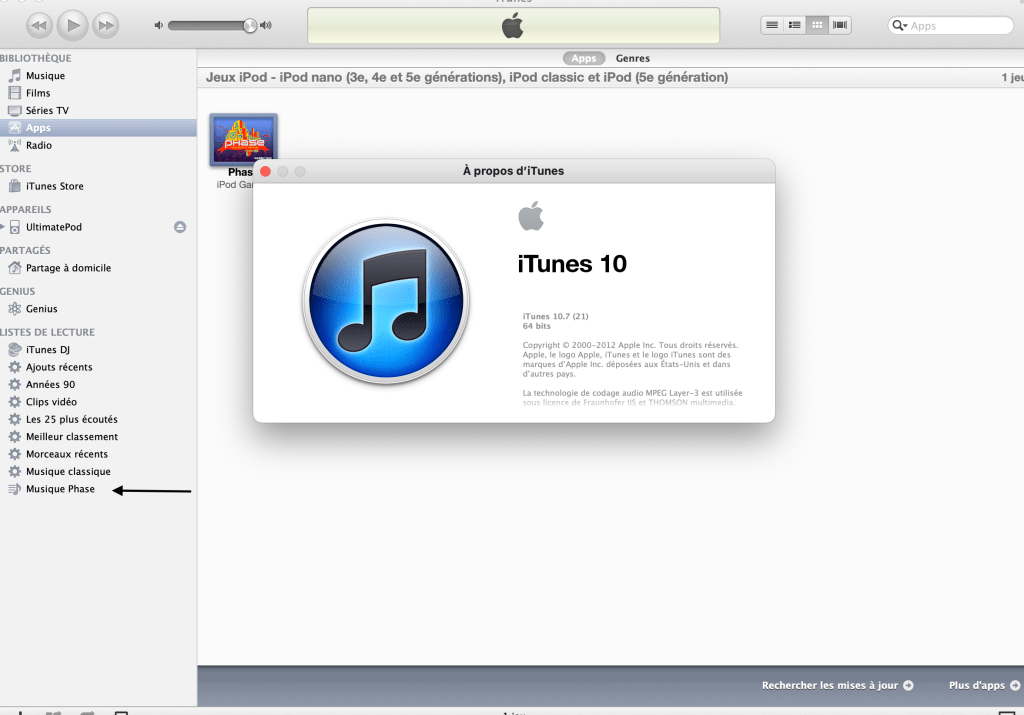Eject the UltimatePod device
This screenshot has width=1024, height=715.
coord(180,227)
